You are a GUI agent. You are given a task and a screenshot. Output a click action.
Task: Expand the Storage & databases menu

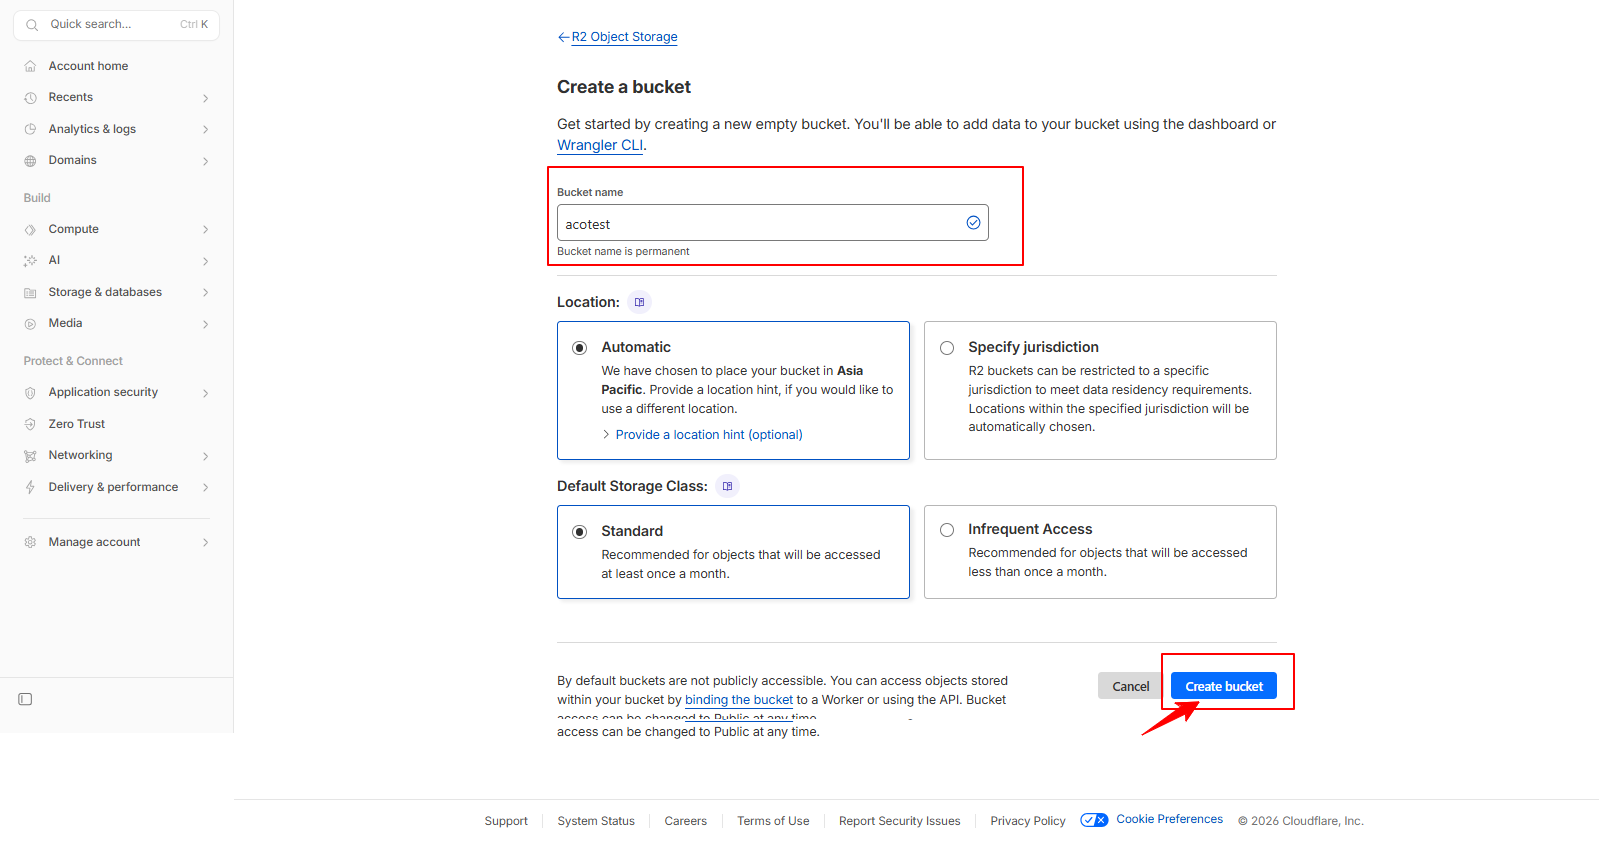click(x=105, y=292)
